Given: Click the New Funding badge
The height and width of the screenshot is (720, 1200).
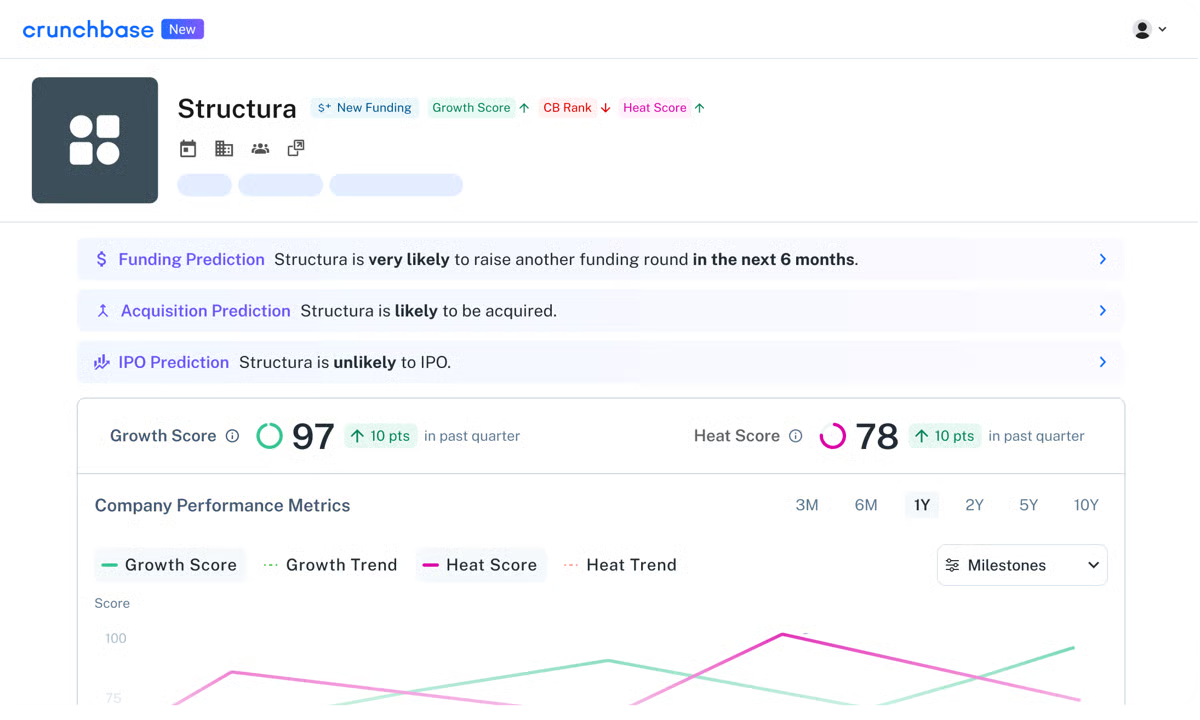Looking at the screenshot, I should pos(364,108).
